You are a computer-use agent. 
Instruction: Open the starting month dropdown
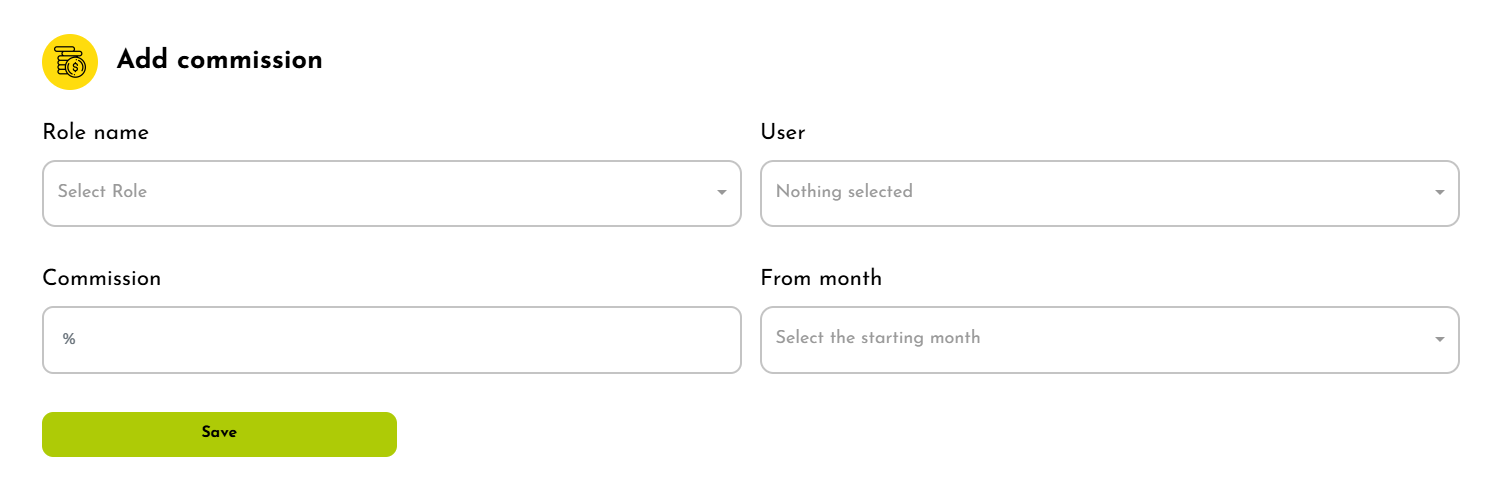click(x=1109, y=340)
